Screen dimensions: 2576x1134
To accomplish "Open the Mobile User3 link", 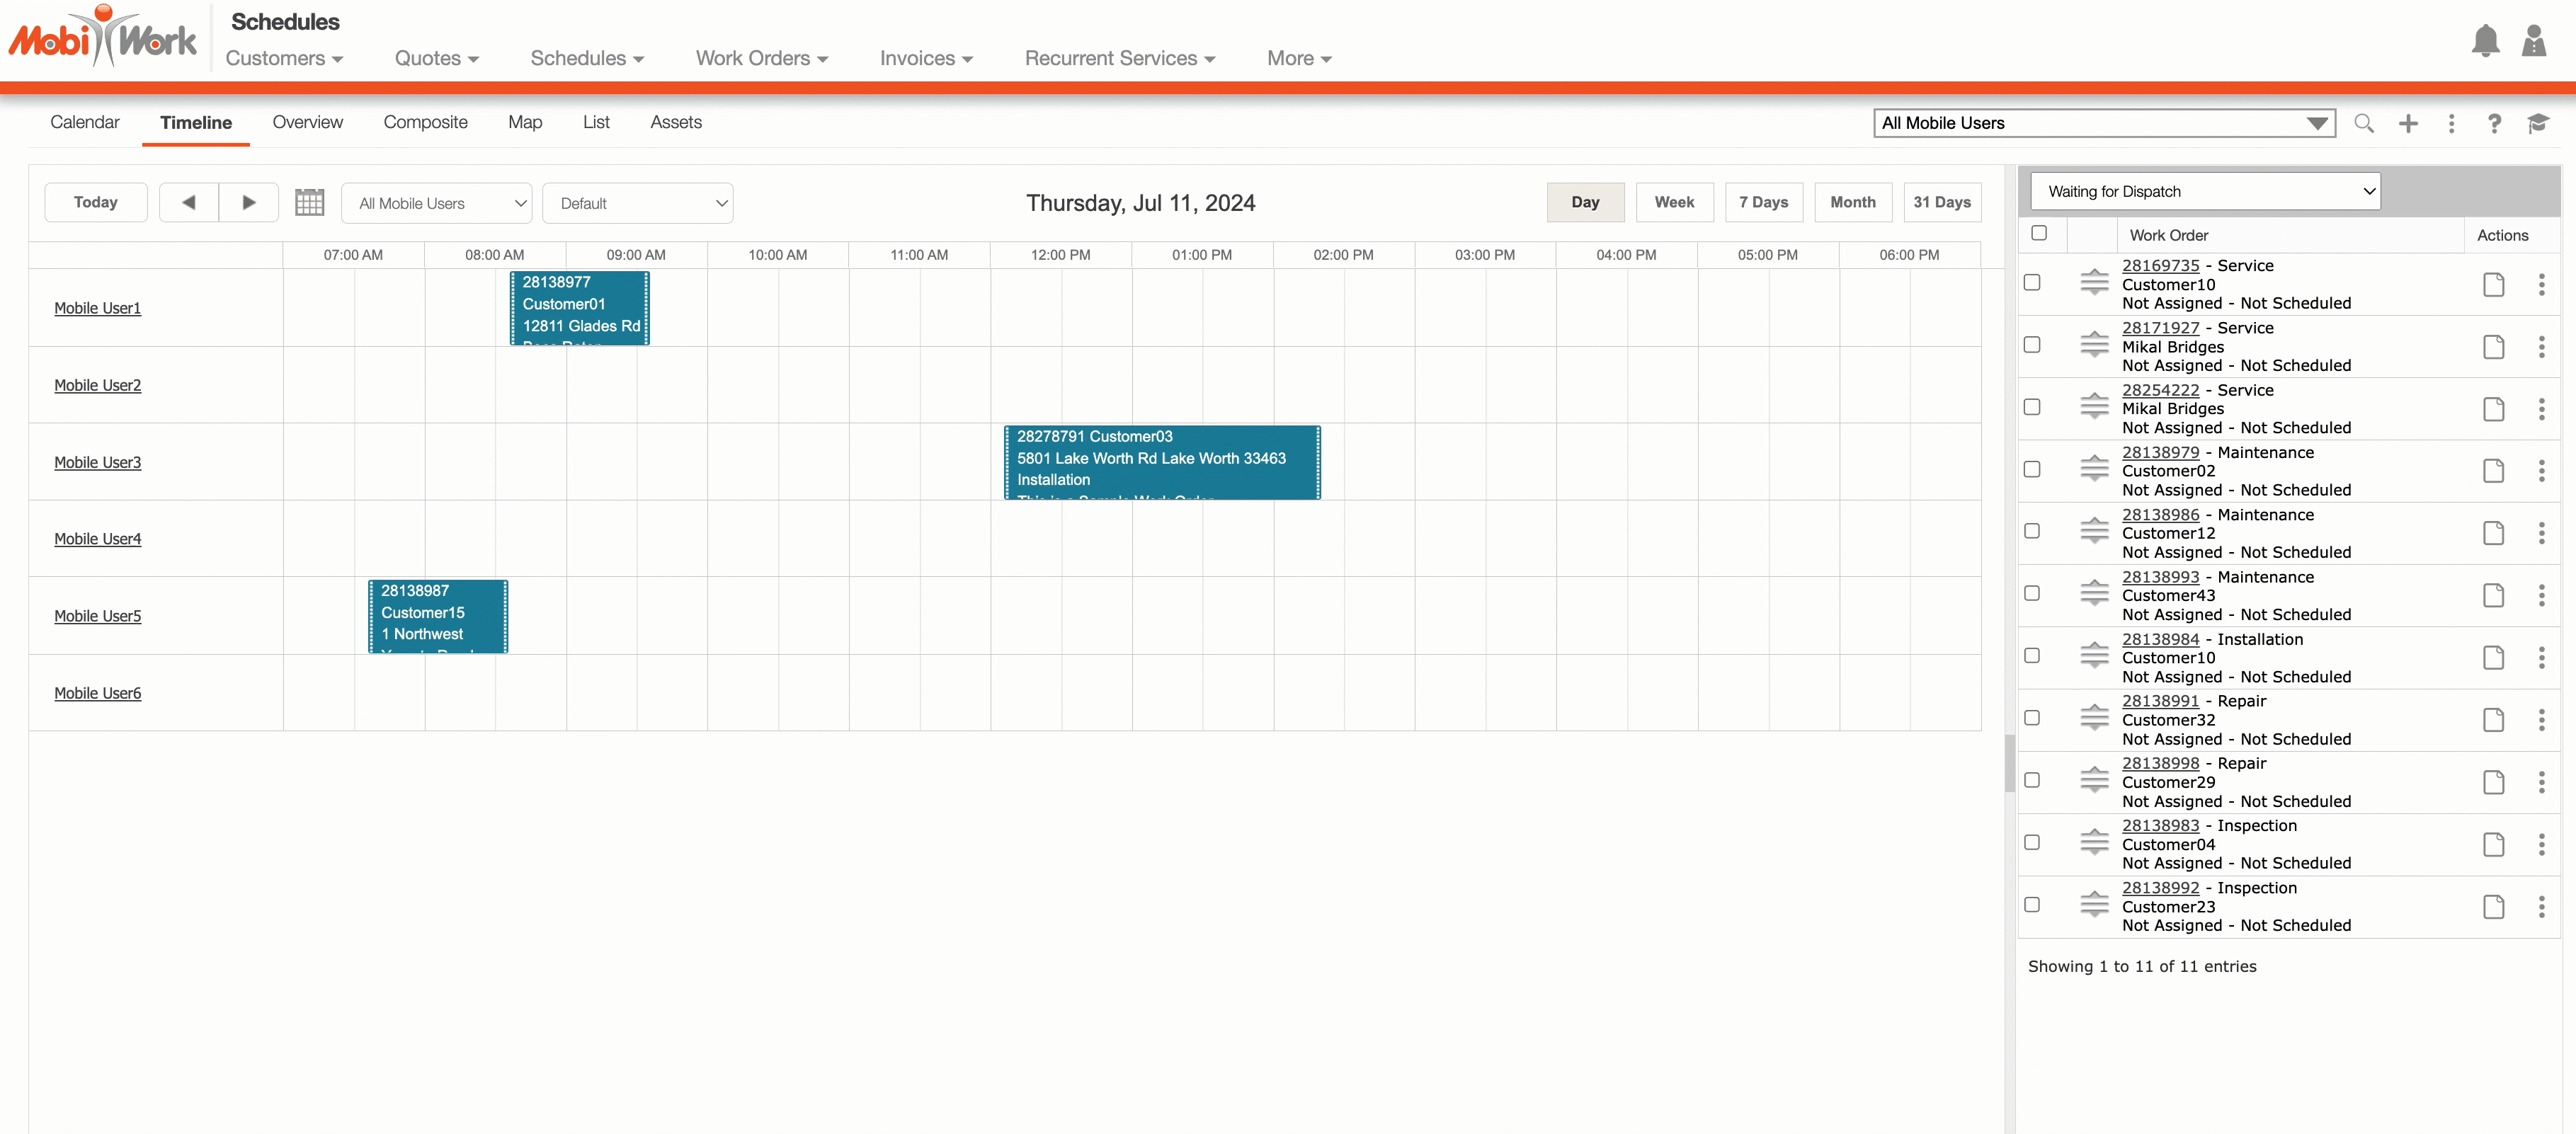I will [x=97, y=462].
